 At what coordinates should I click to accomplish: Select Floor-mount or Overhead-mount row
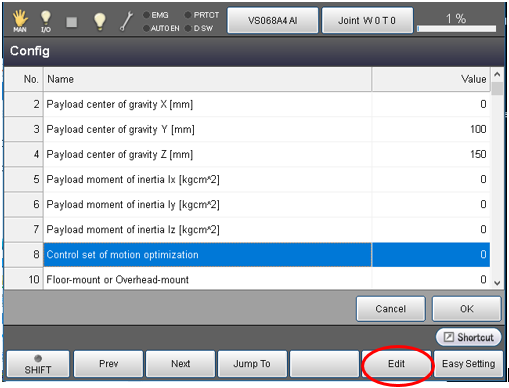point(247,279)
